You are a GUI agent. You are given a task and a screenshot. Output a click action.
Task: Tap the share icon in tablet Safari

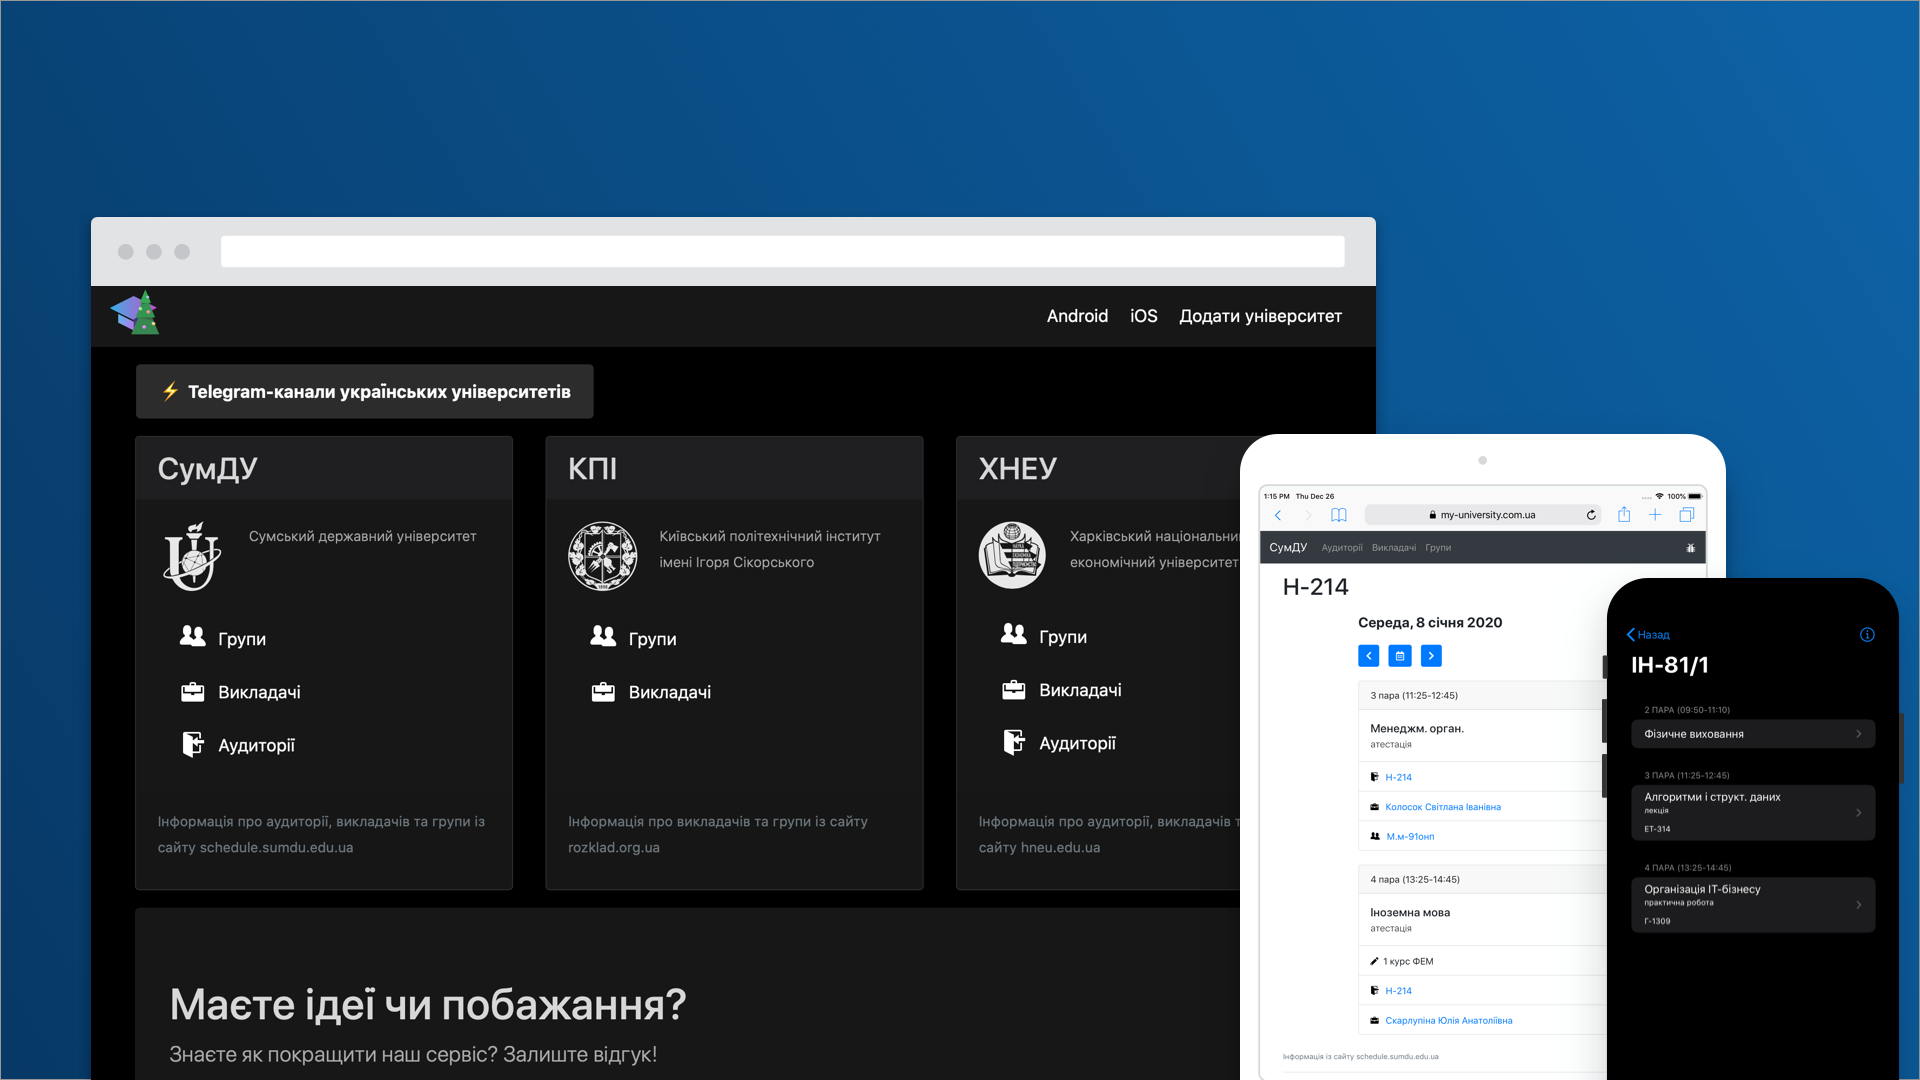[1624, 514]
